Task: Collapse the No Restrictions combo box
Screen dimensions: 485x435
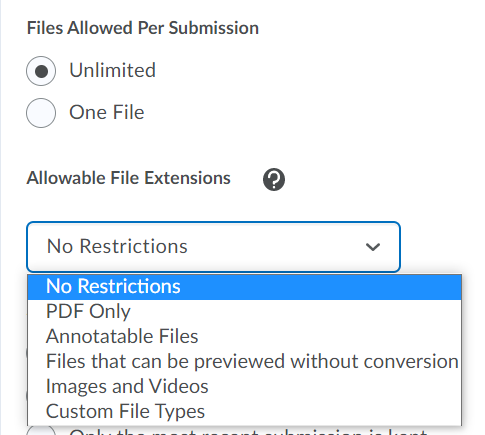Action: coord(213,247)
